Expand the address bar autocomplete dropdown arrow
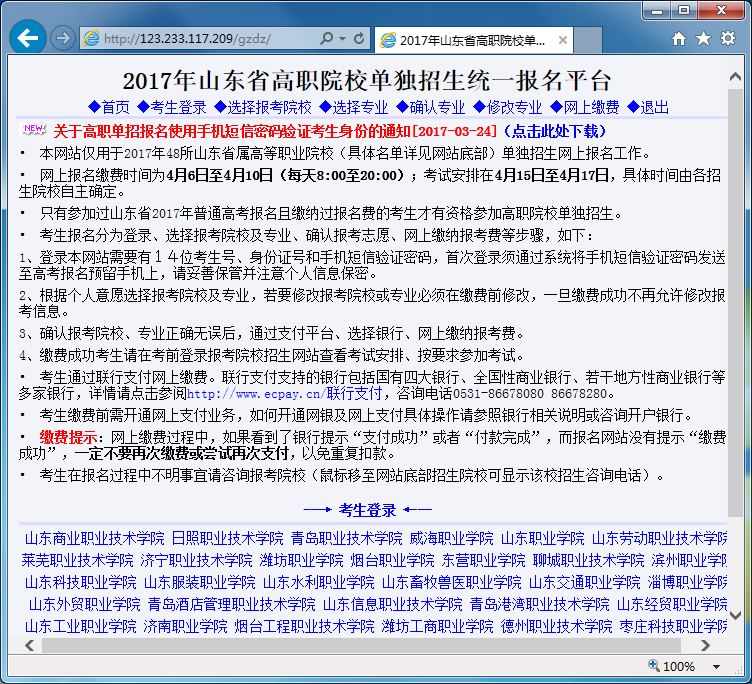Image resolution: width=752 pixels, height=684 pixels. pyautogui.click(x=342, y=39)
